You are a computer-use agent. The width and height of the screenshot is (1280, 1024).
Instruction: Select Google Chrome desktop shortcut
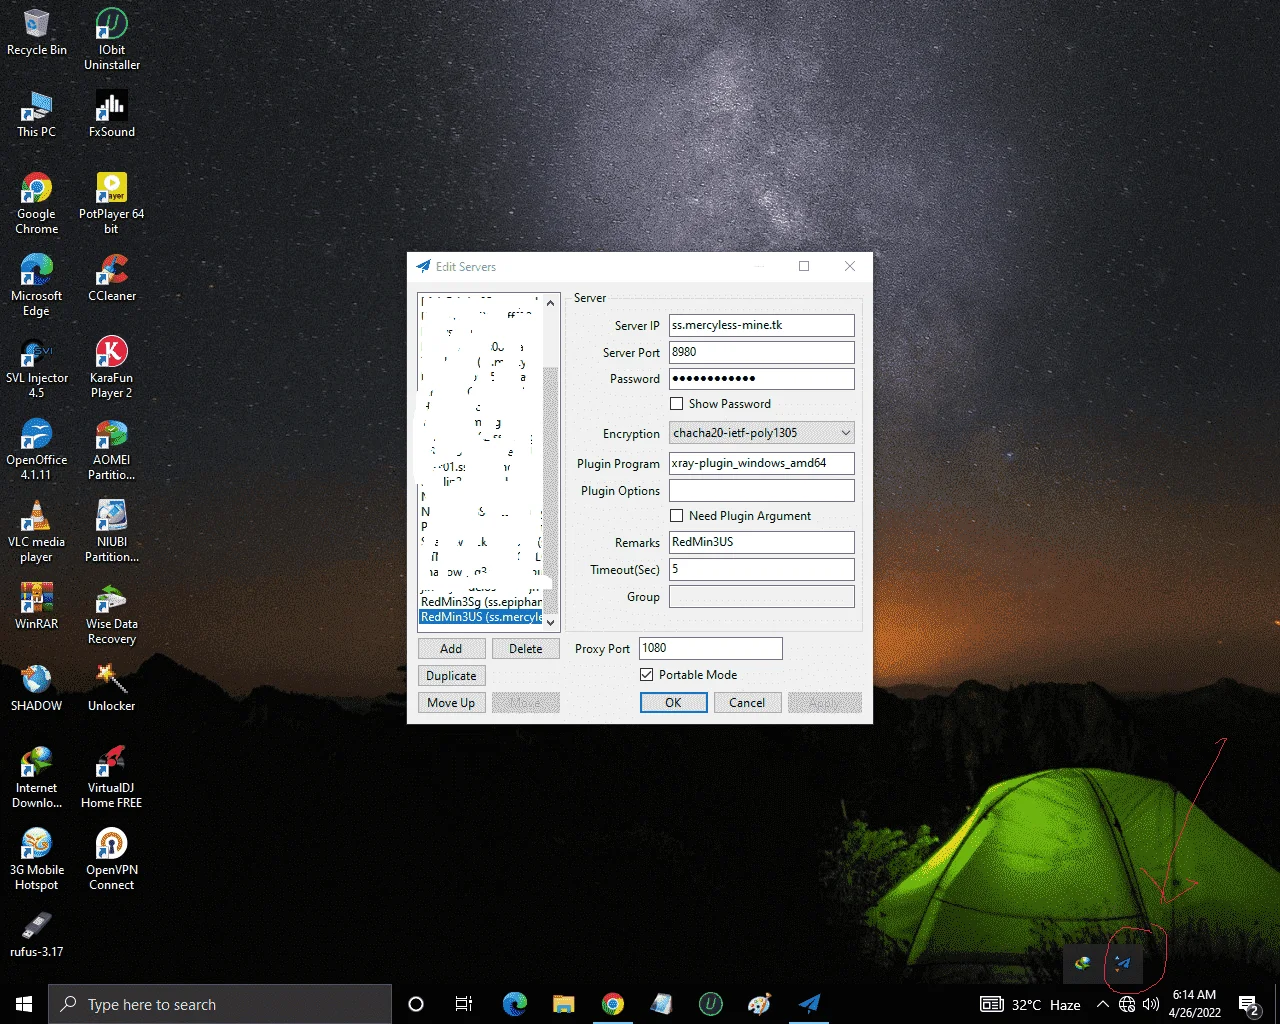[x=37, y=203]
